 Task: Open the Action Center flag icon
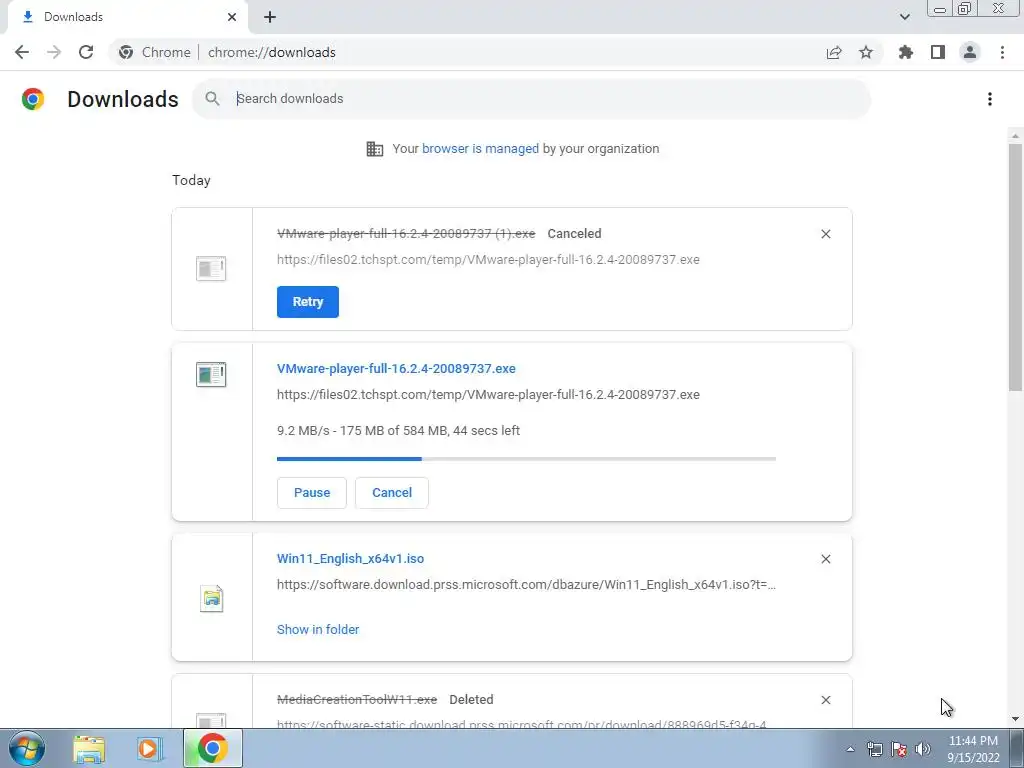click(899, 749)
